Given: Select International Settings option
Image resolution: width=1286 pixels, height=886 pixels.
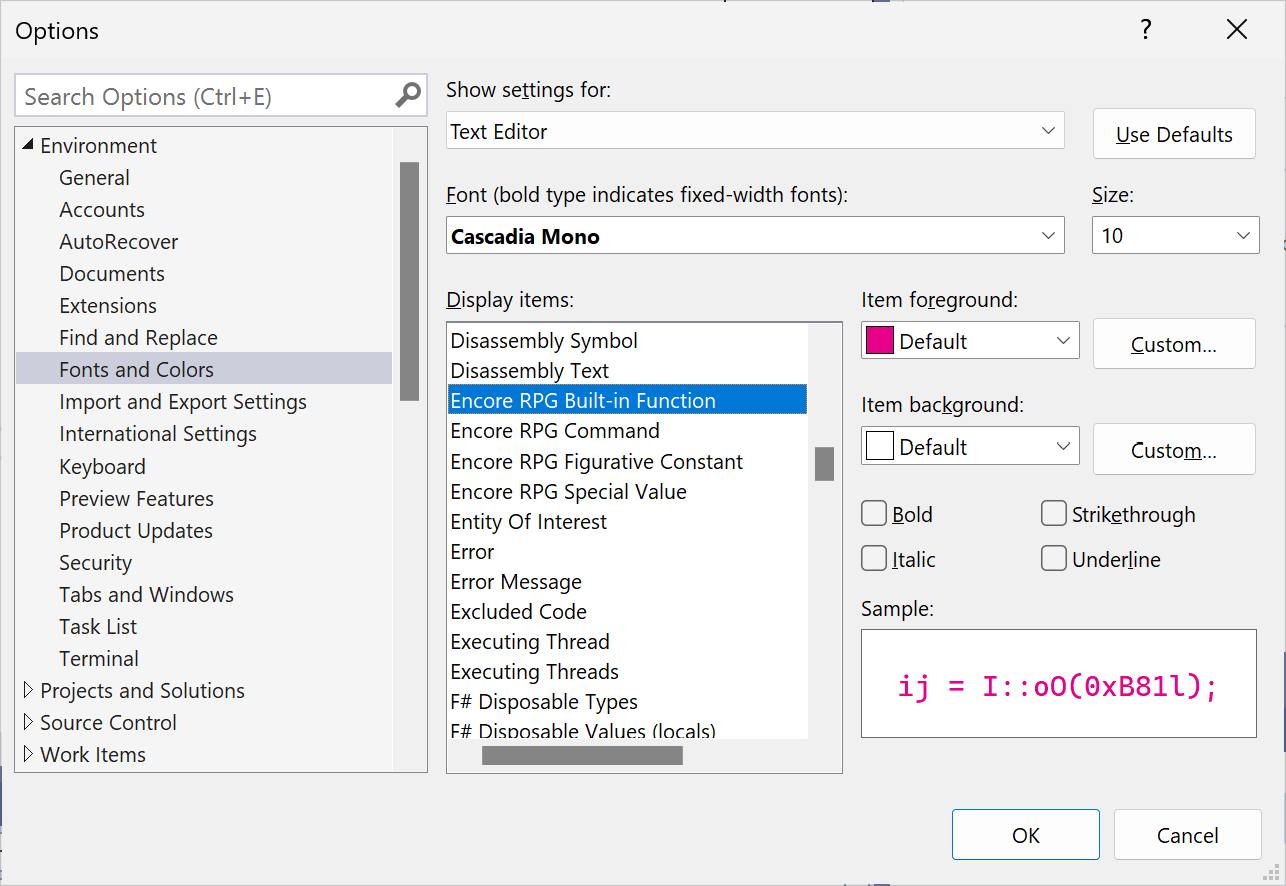Looking at the screenshot, I should (x=158, y=434).
